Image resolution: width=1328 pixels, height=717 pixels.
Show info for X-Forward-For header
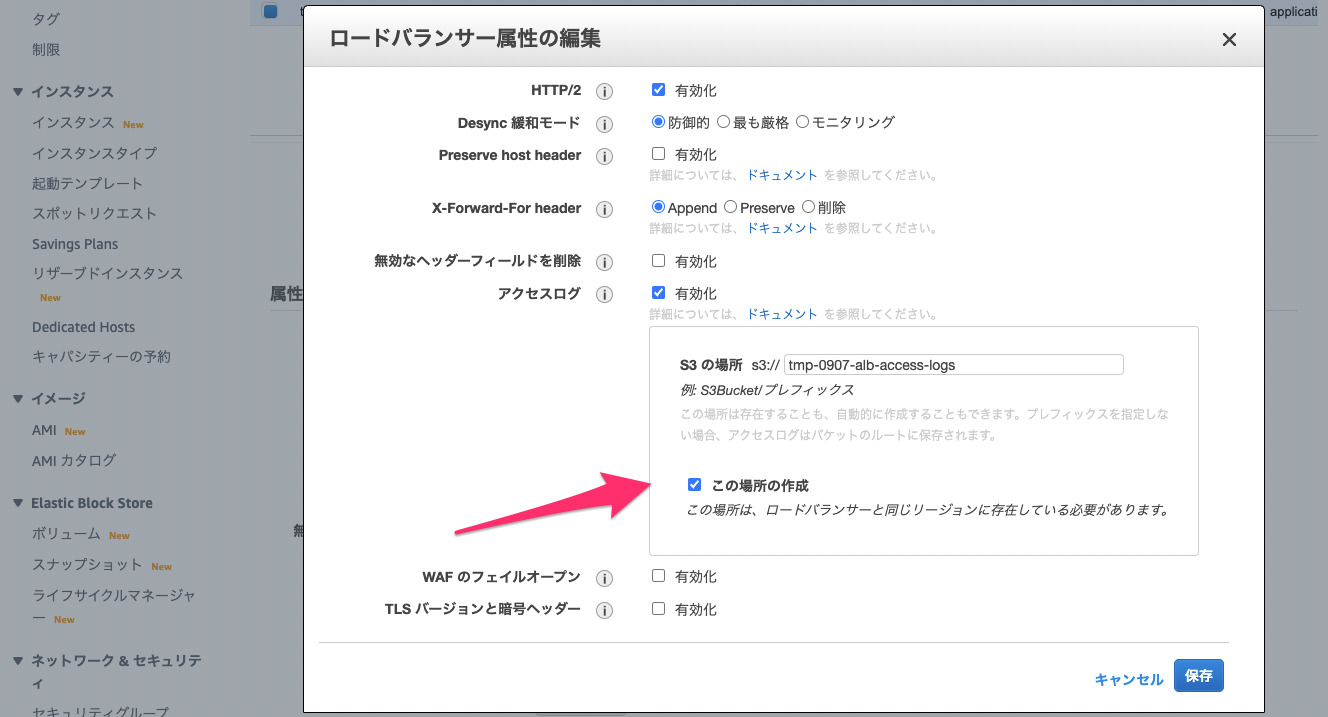[x=604, y=209]
